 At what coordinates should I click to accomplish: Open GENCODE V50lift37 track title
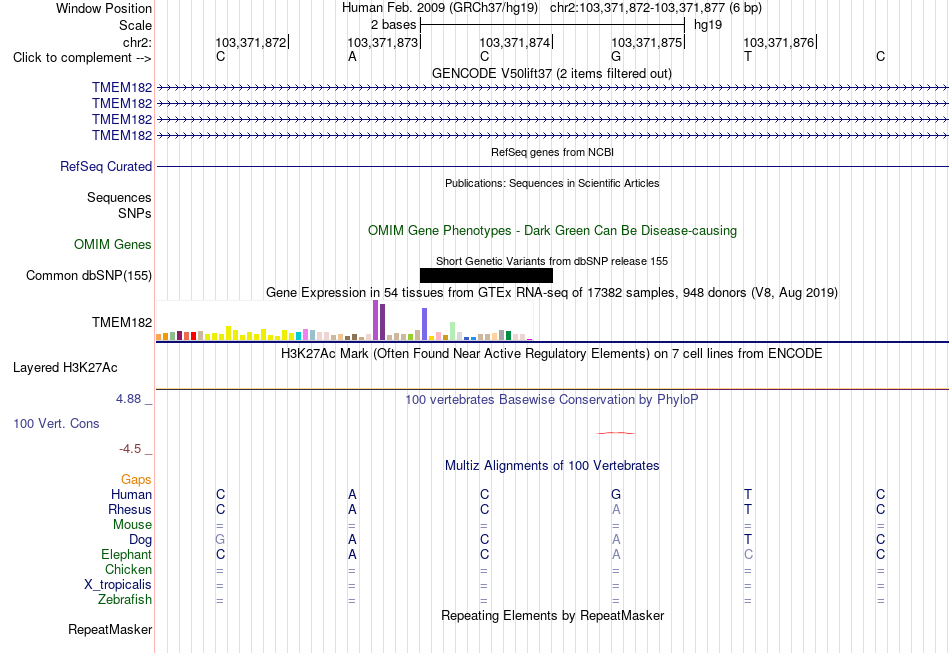[x=551, y=73]
